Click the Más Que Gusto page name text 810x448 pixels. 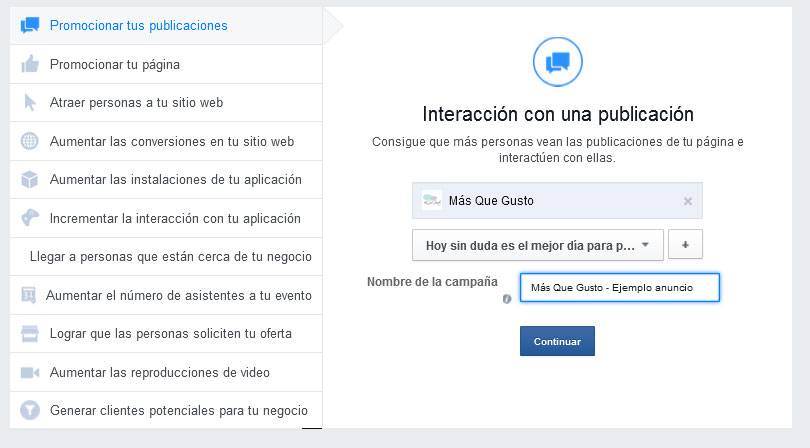tap(491, 200)
